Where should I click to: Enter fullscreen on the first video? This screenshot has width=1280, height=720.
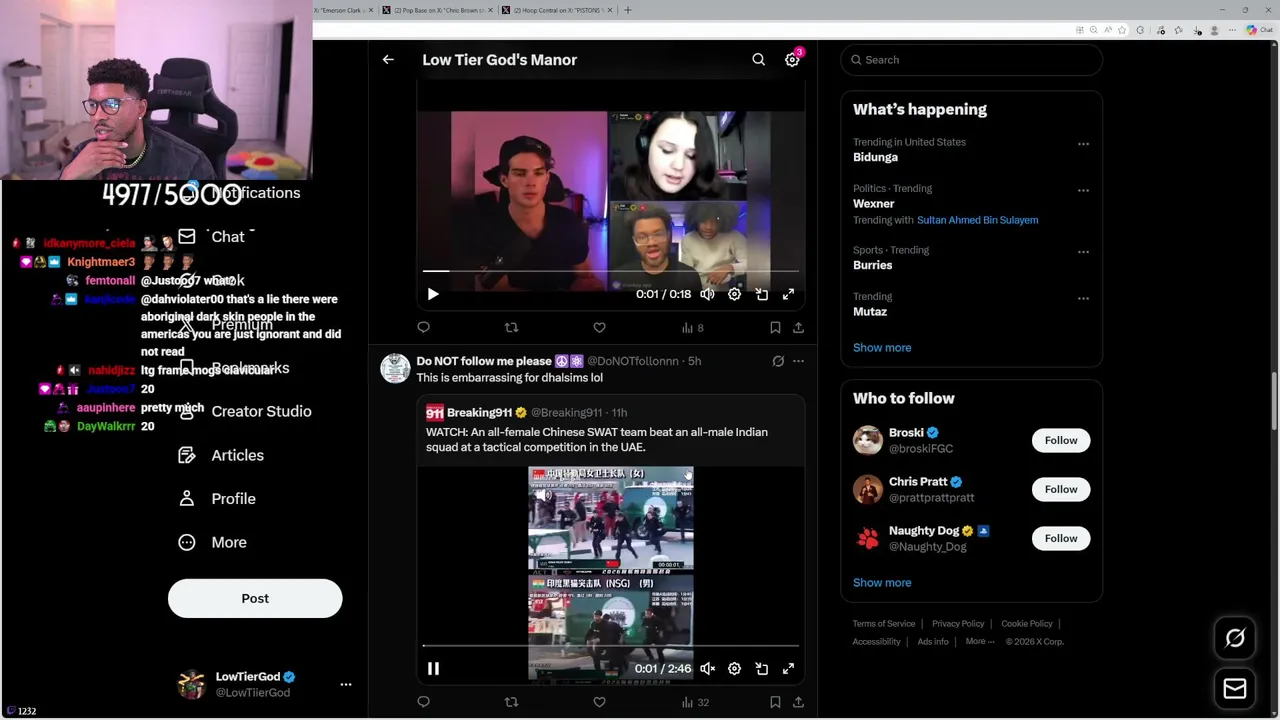click(x=788, y=294)
